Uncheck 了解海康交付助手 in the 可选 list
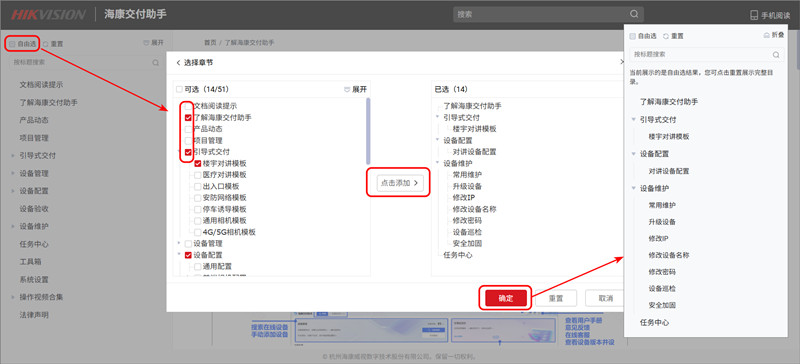This screenshot has height=364, width=800. coord(188,117)
